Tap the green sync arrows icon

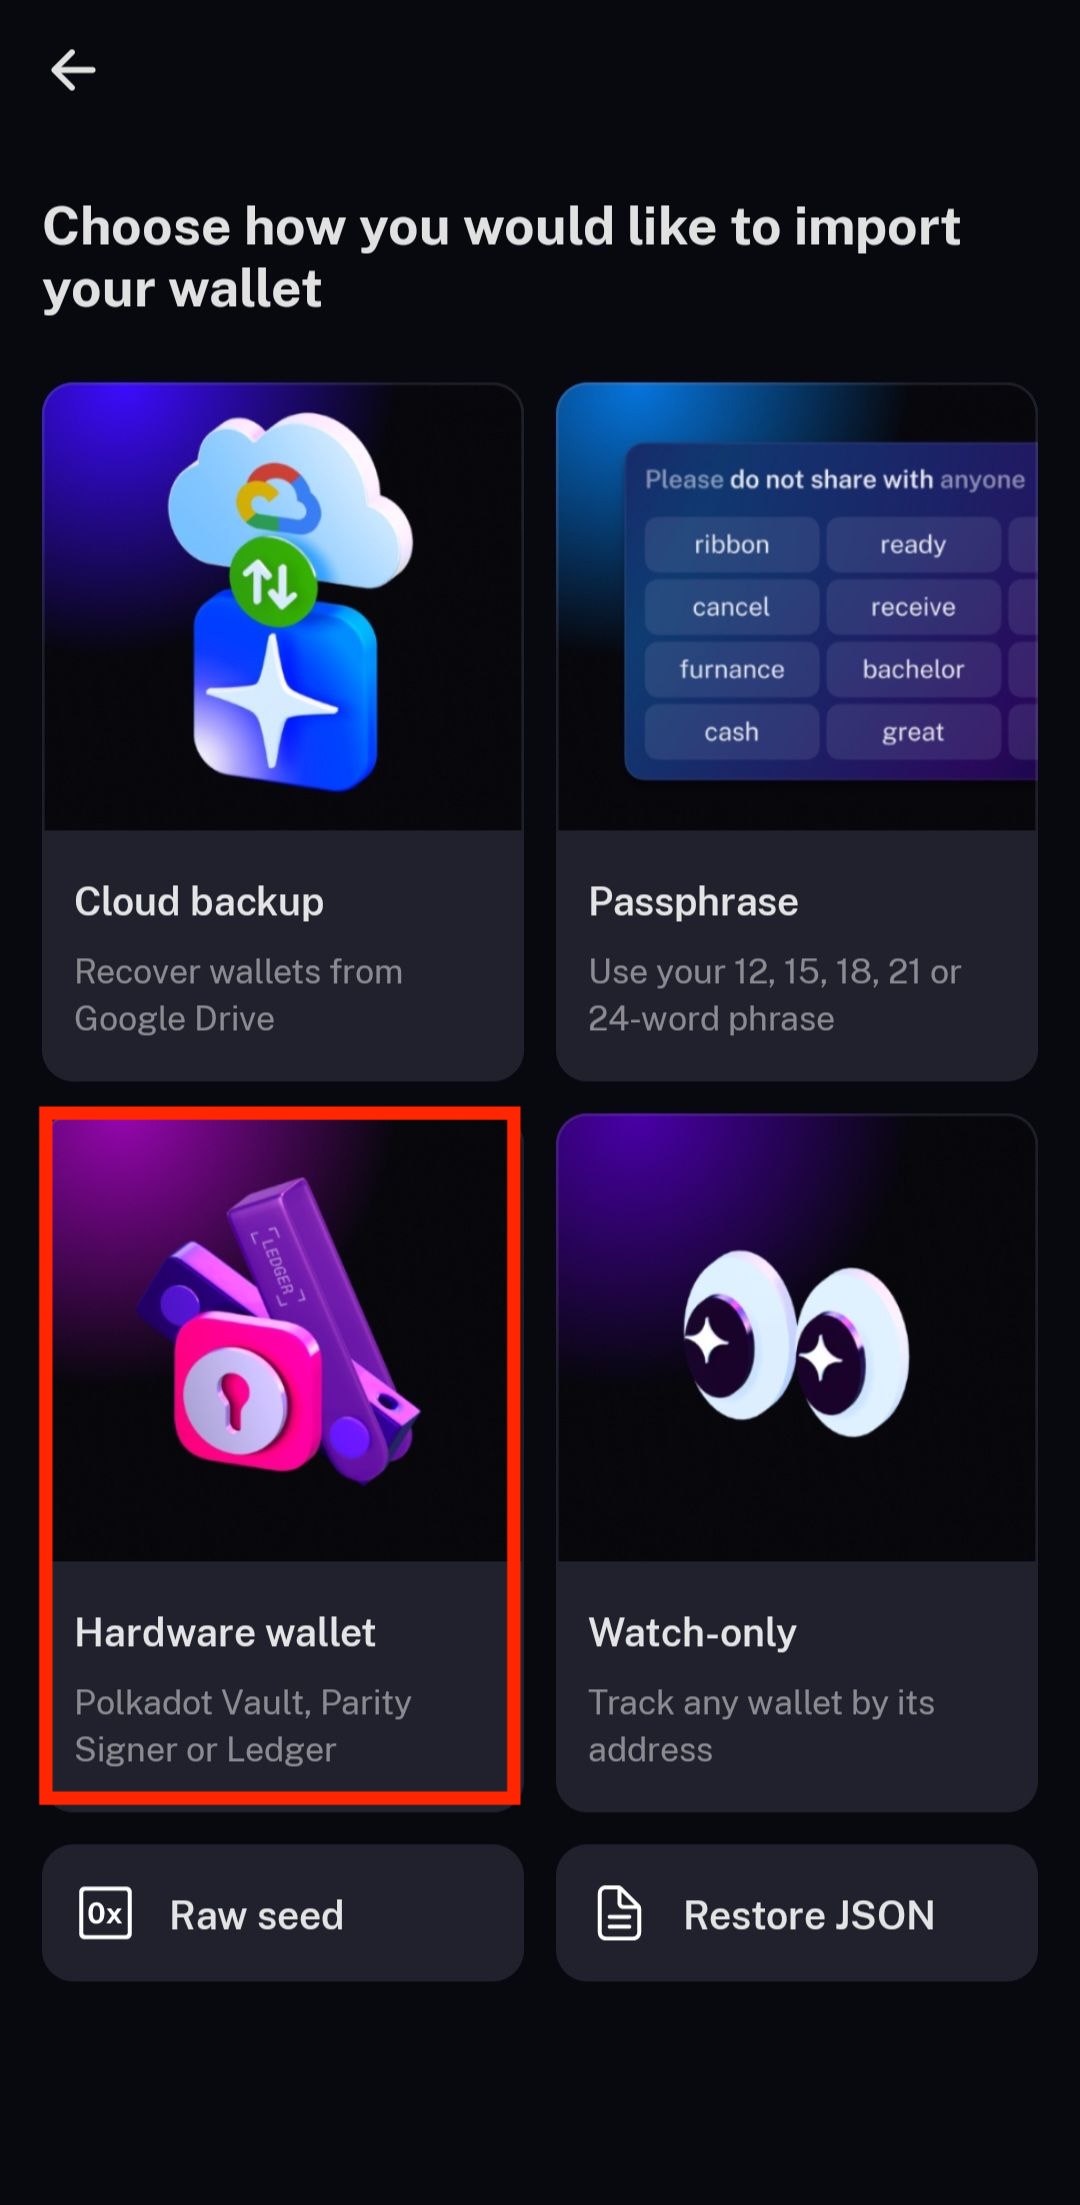[x=273, y=582]
